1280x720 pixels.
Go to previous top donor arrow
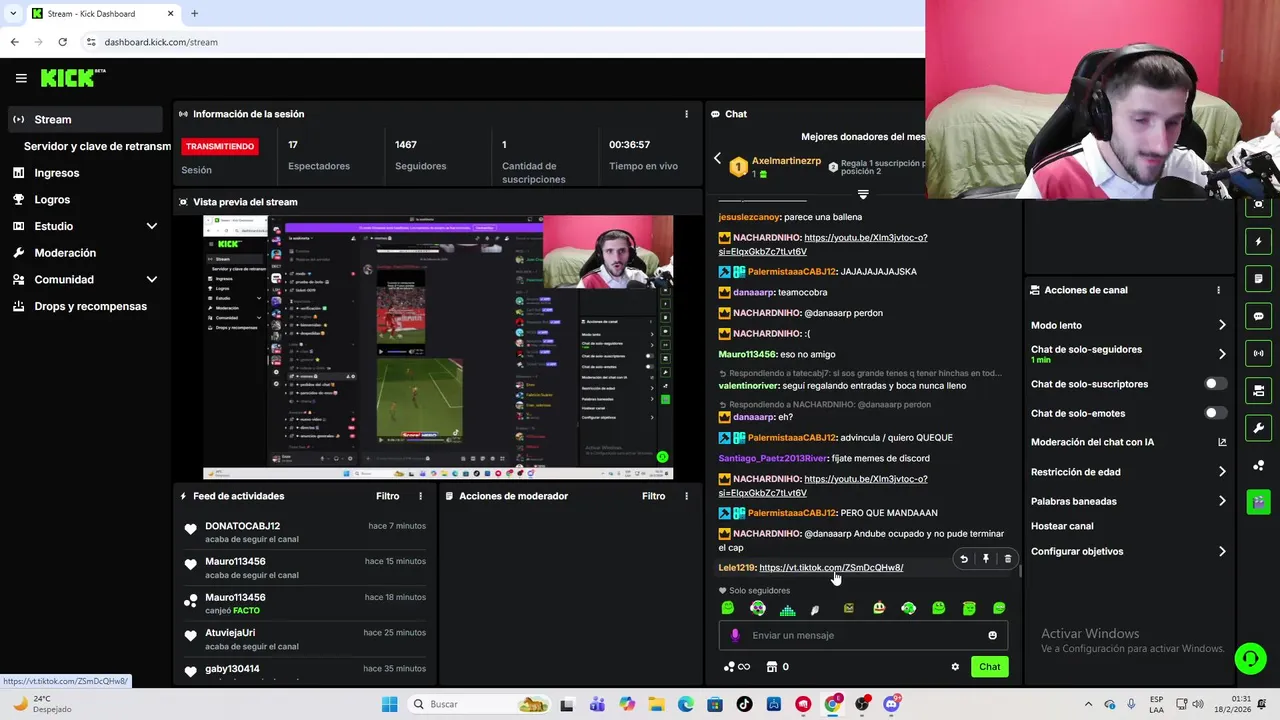pyautogui.click(x=717, y=159)
